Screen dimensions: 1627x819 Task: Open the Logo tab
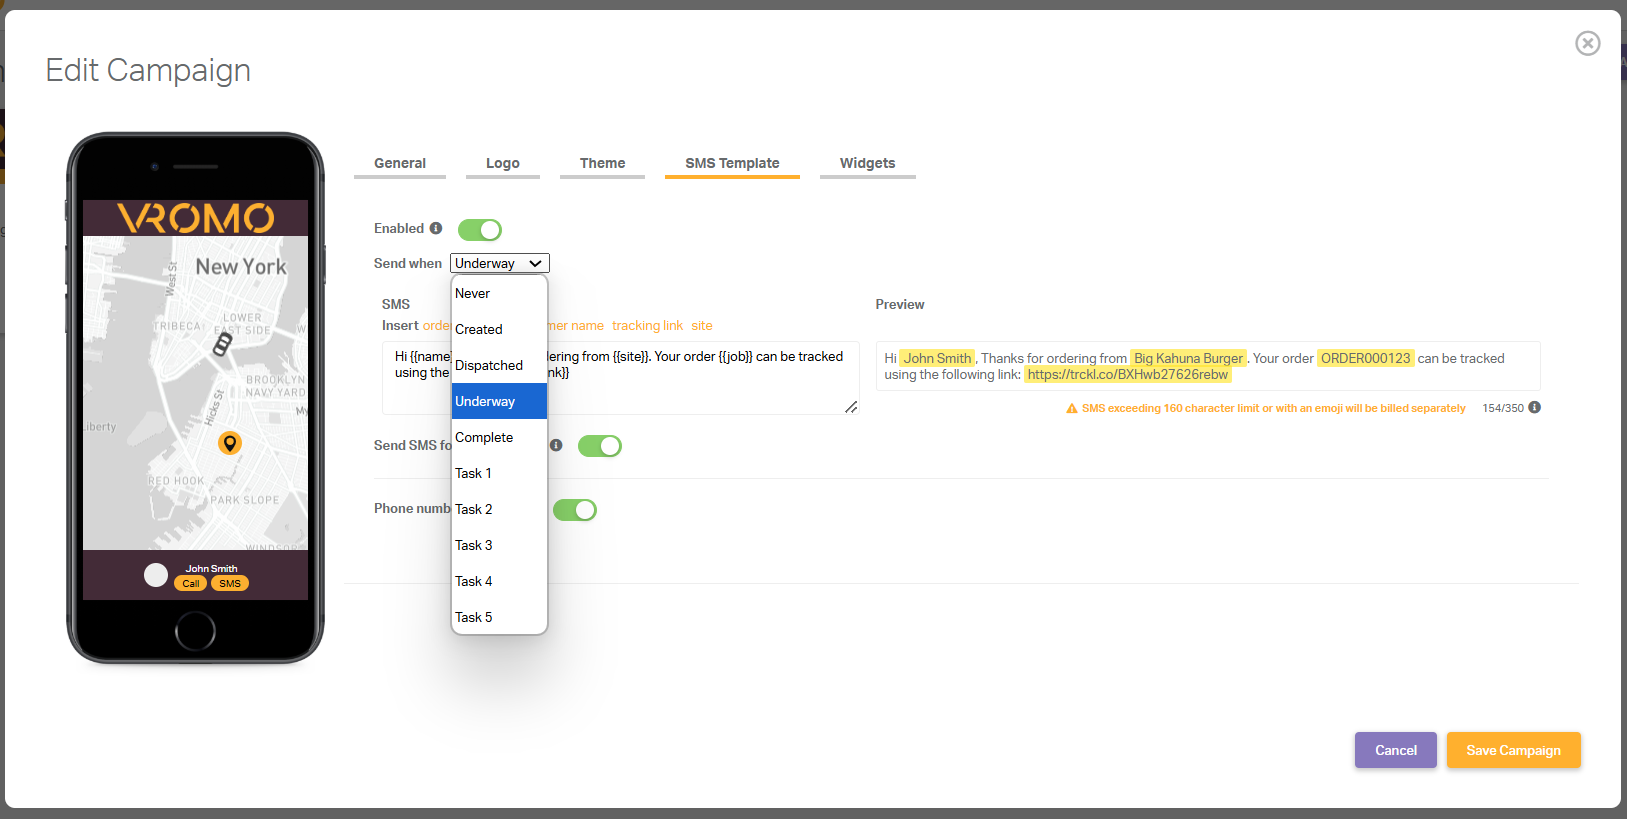click(x=503, y=164)
